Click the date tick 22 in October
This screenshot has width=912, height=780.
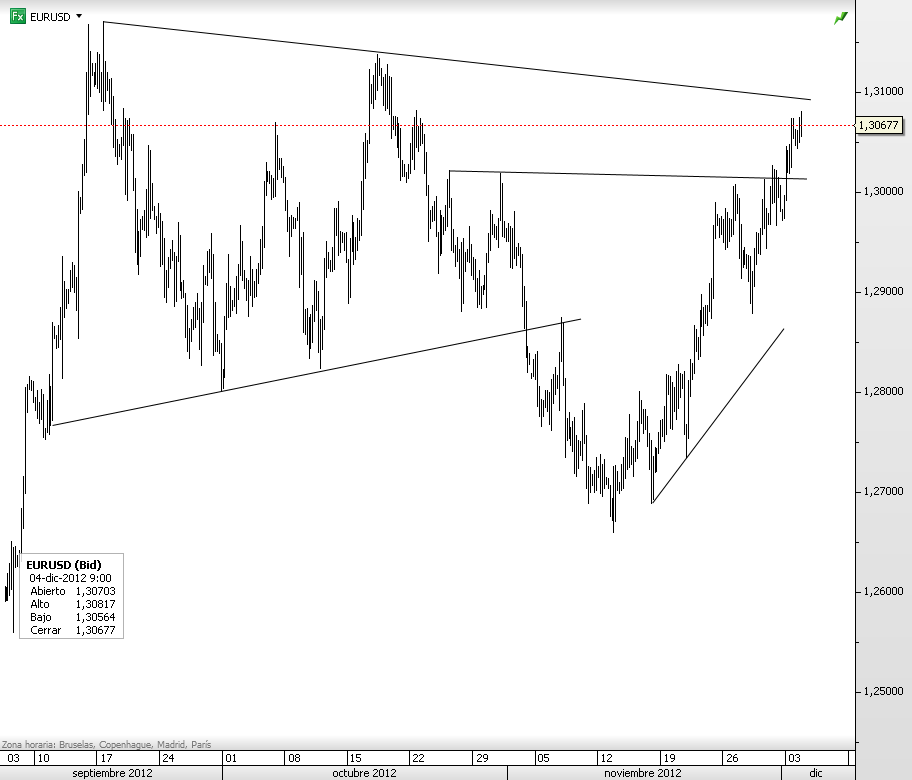coord(418,758)
